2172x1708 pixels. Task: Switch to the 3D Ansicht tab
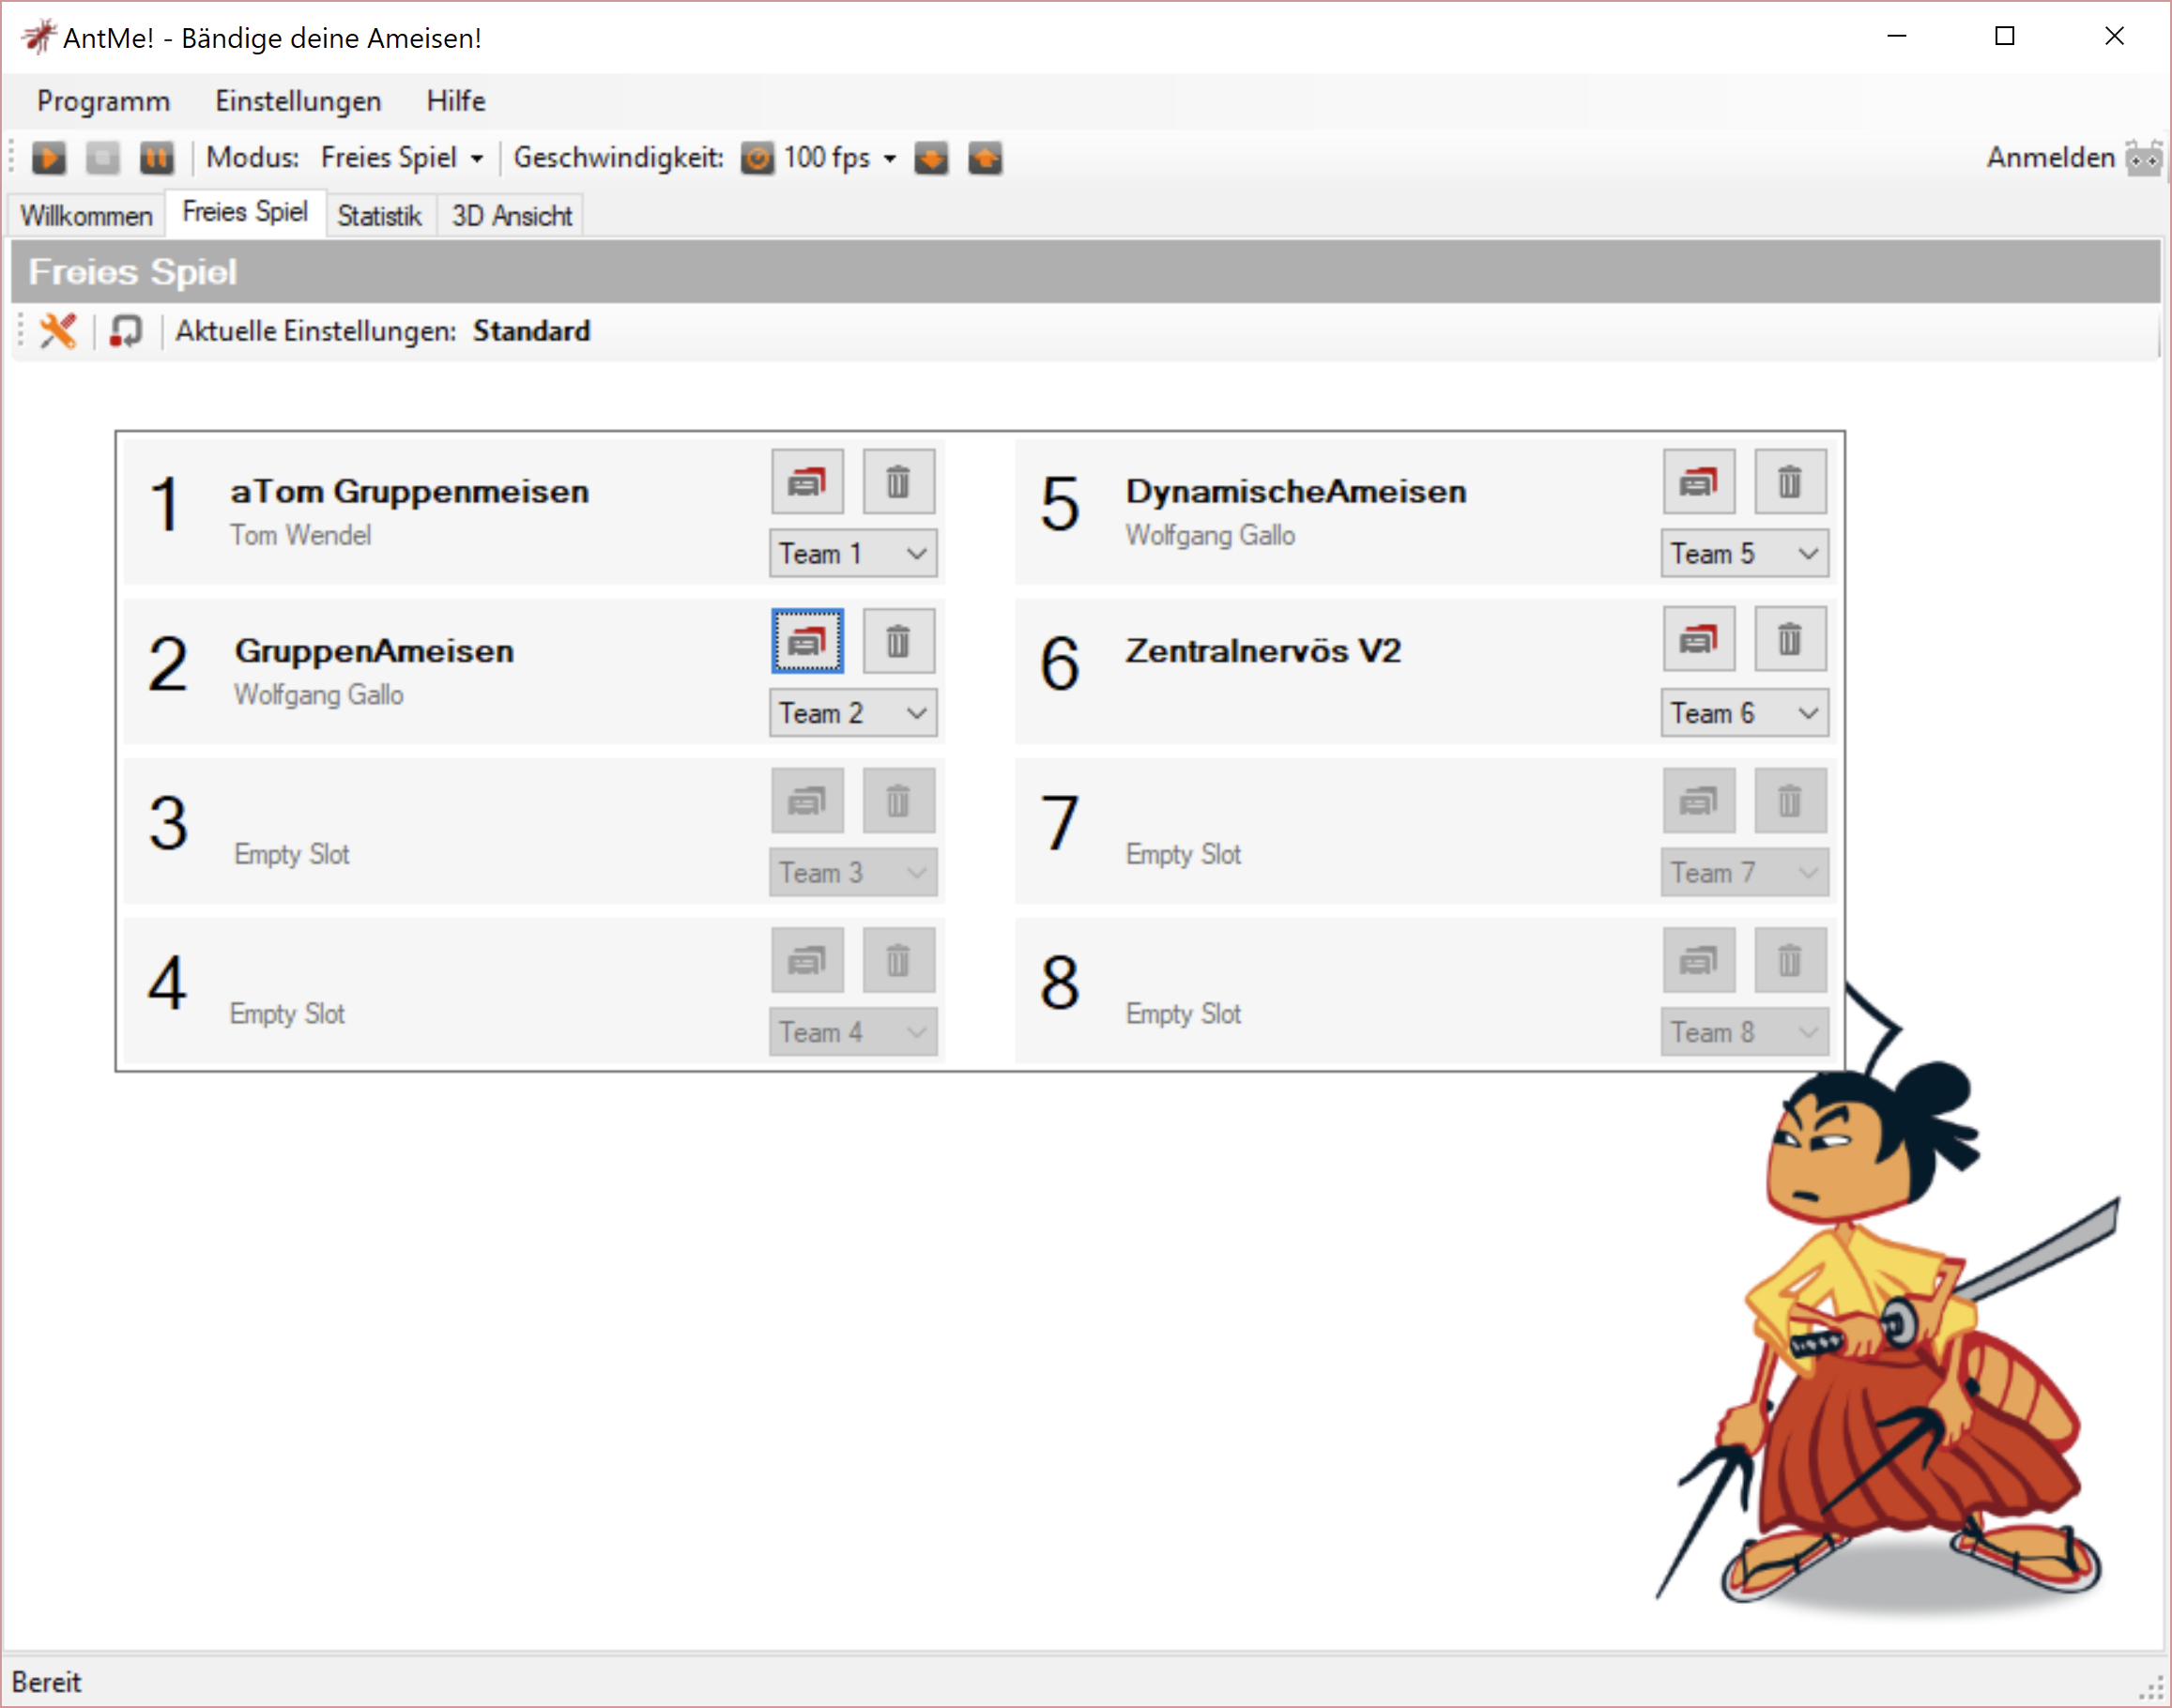point(511,216)
